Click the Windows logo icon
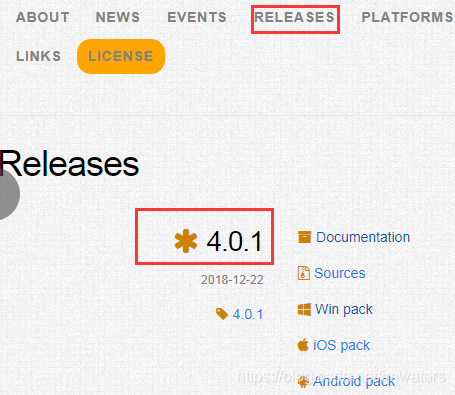The height and width of the screenshot is (395, 455). [x=304, y=309]
